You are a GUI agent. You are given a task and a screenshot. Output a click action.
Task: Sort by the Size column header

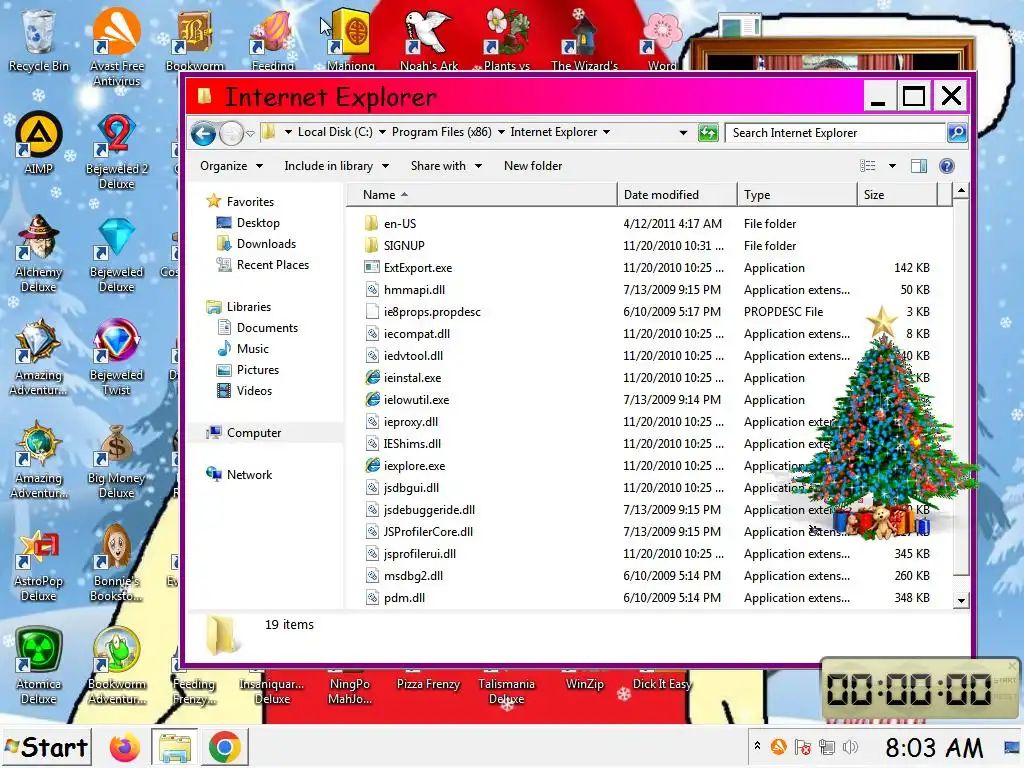tap(897, 195)
